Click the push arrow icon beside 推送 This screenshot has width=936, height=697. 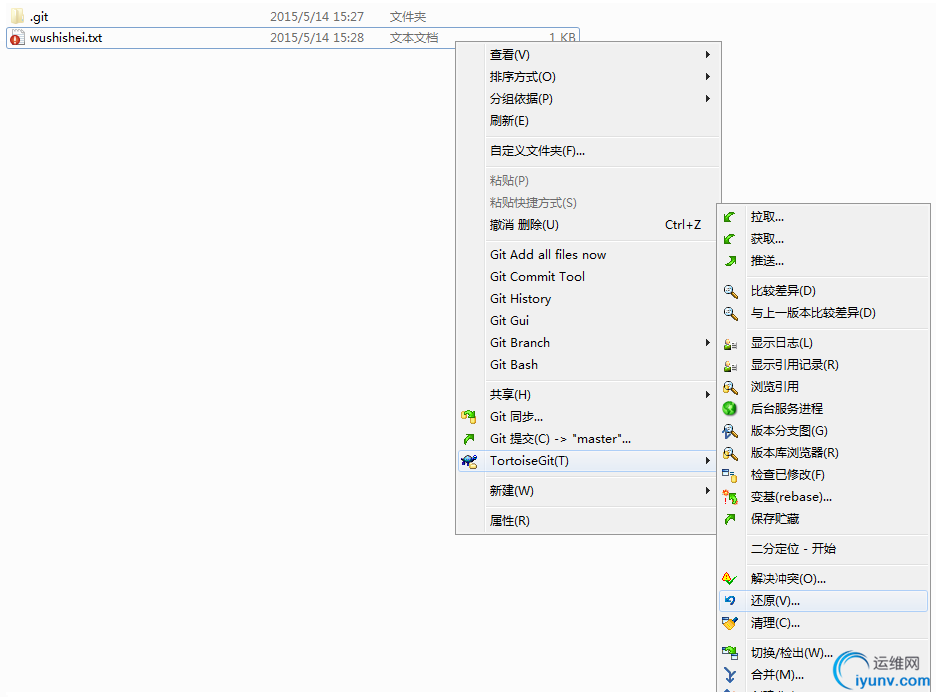pos(729,261)
